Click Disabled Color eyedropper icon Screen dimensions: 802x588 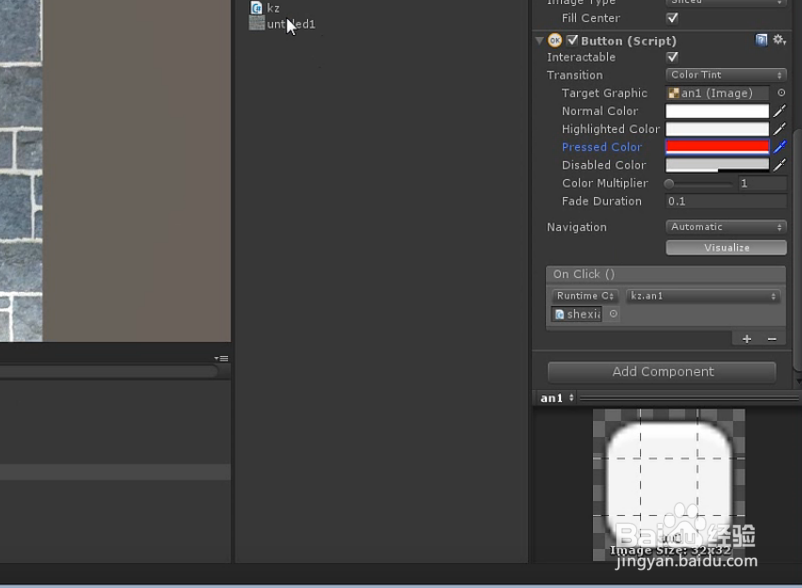pyautogui.click(x=779, y=165)
